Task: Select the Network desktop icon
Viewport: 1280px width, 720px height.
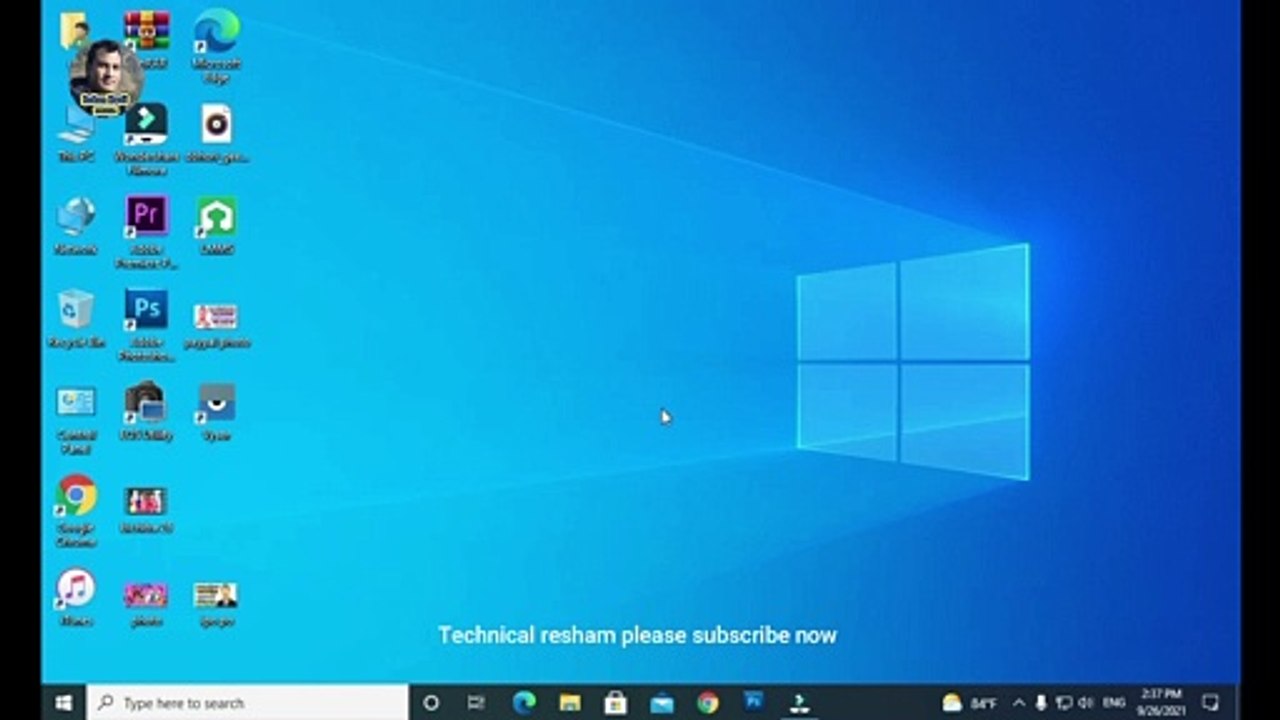Action: click(76, 226)
